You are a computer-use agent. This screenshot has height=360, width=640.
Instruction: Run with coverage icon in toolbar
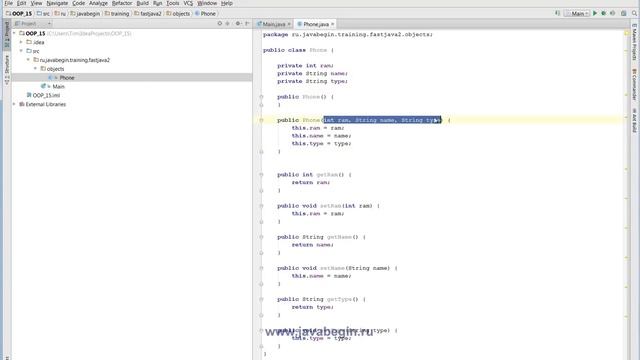pyautogui.click(x=612, y=13)
